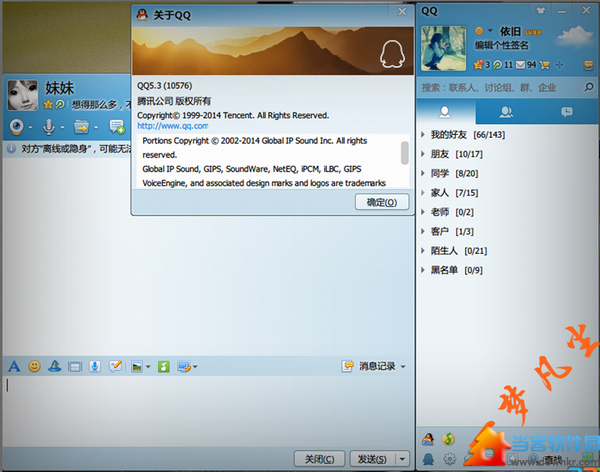Image resolution: width=600 pixels, height=472 pixels.
Task: Start a video call with the webcam icon
Action: (x=17, y=127)
